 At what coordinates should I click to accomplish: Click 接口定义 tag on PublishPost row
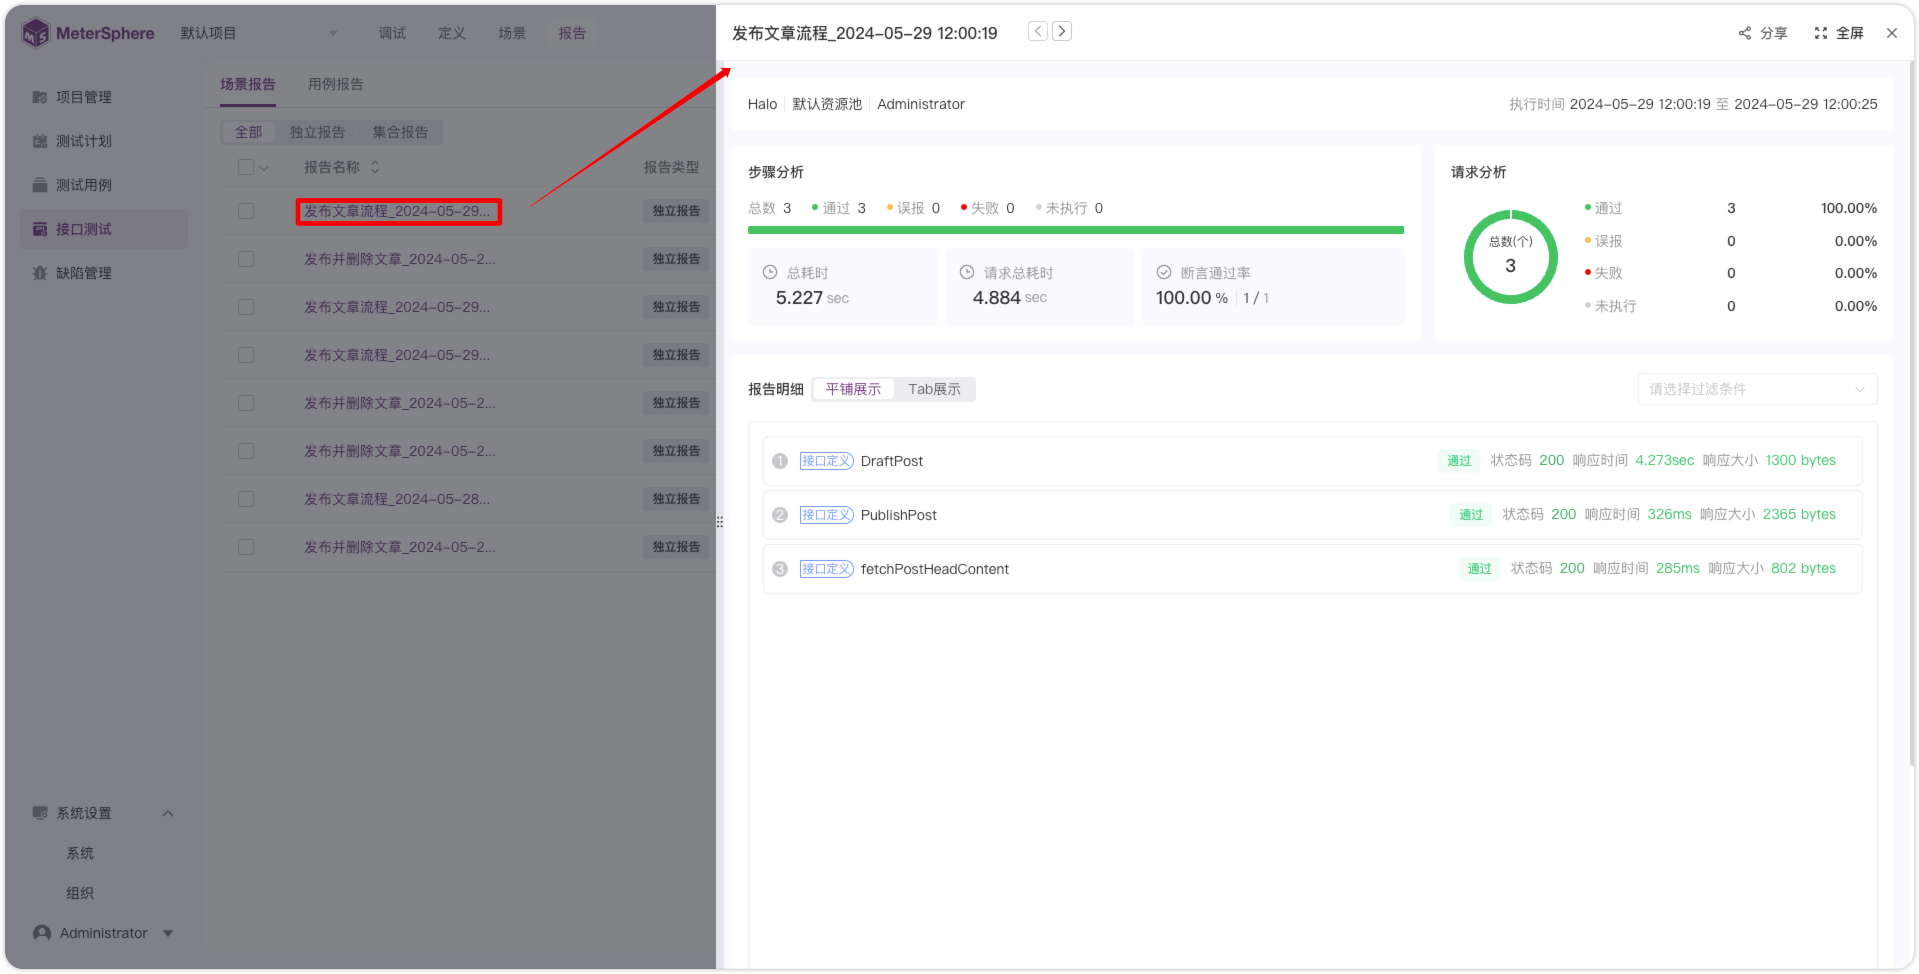826,515
